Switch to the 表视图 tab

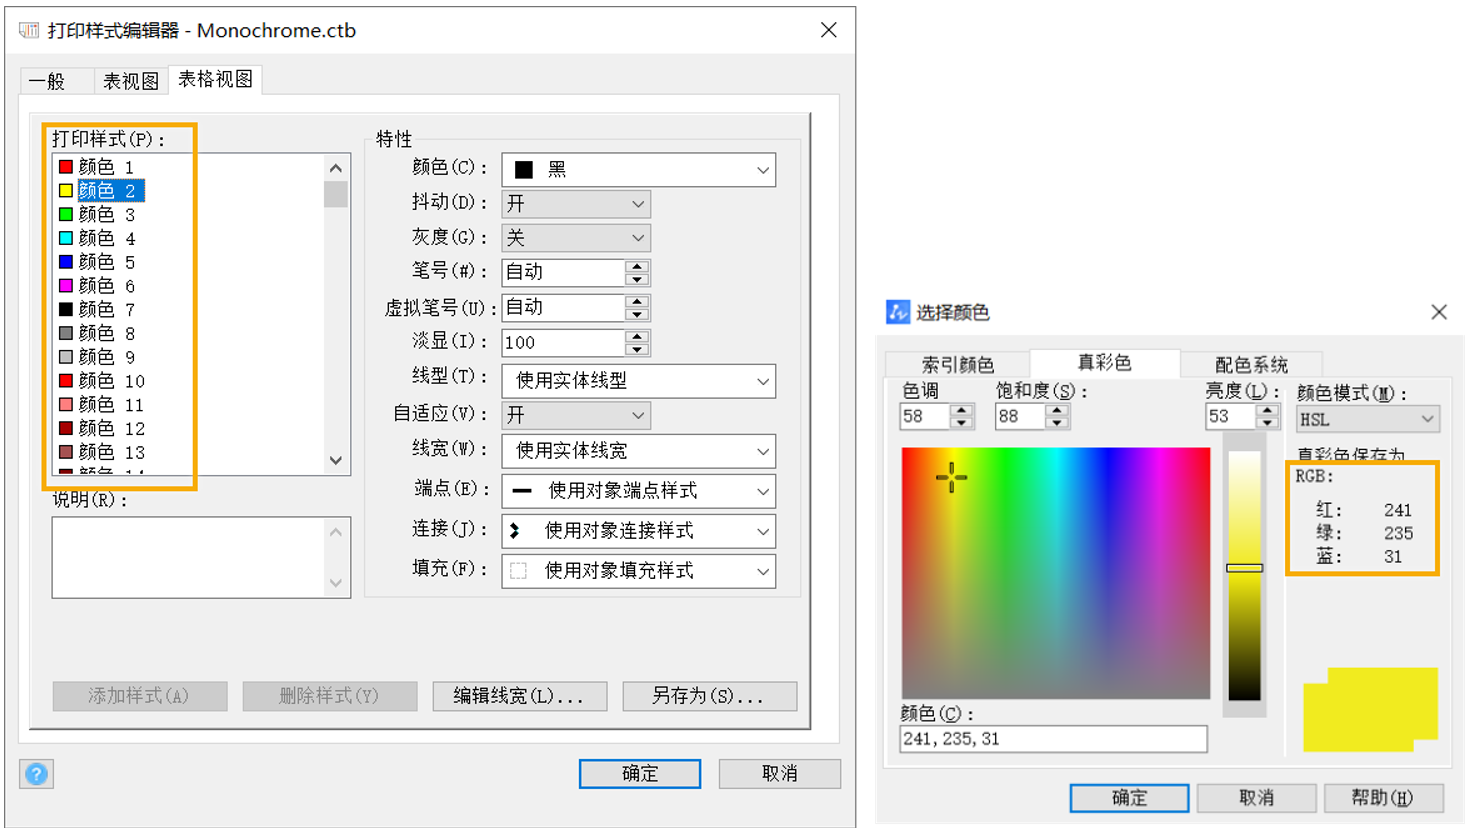coord(131,81)
